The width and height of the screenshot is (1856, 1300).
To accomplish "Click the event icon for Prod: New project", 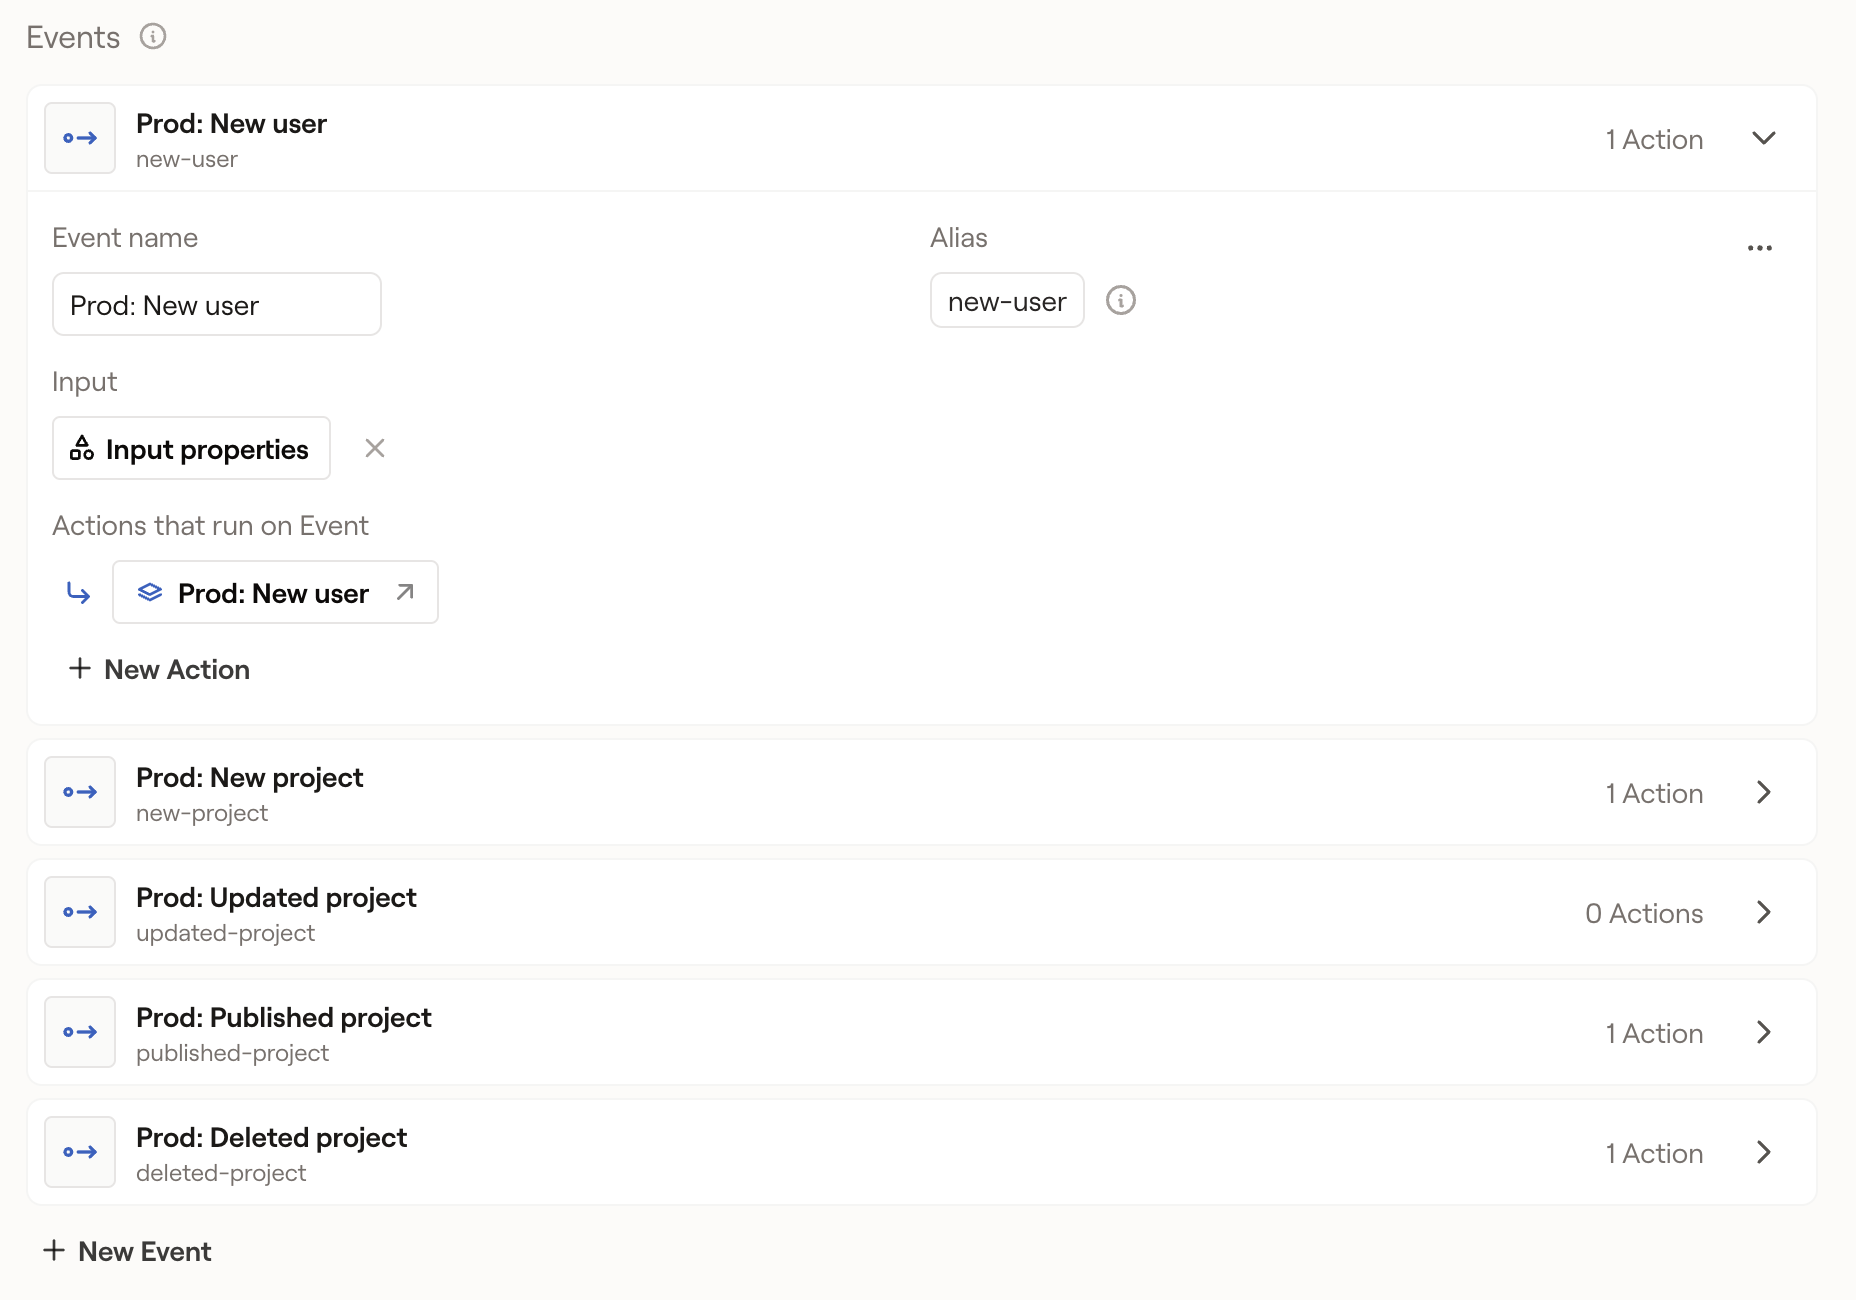I will coord(80,792).
